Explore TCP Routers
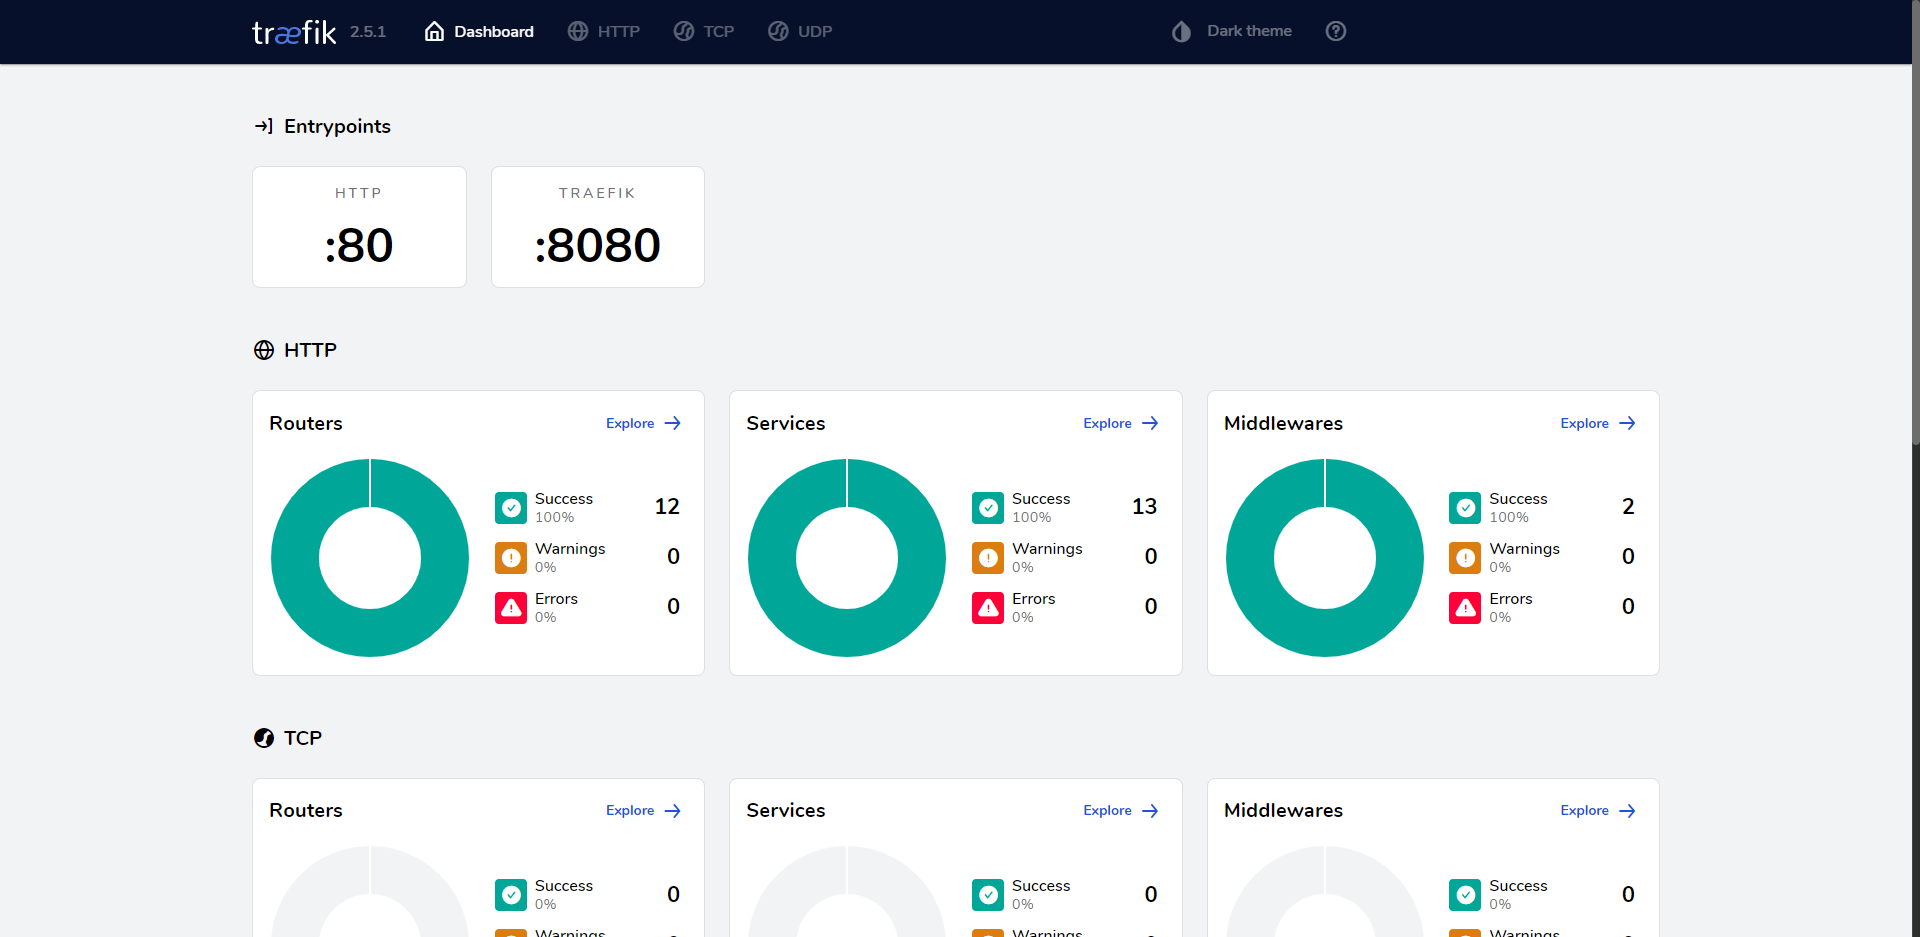 coord(643,810)
